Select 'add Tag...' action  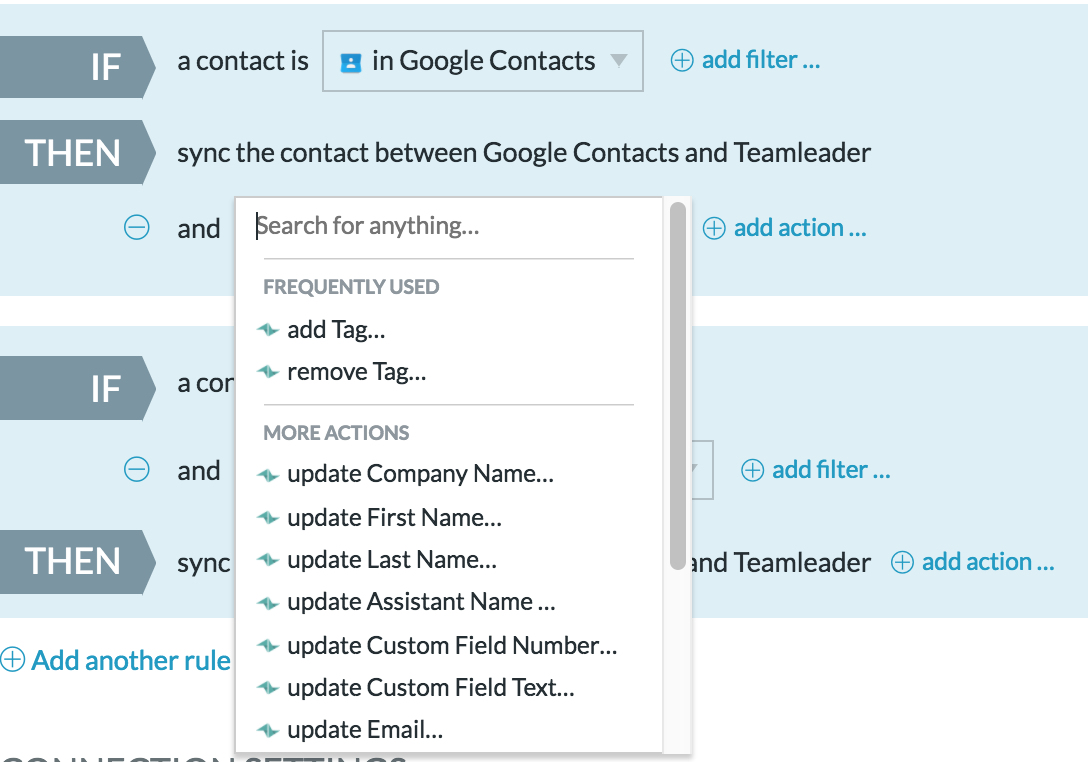336,330
